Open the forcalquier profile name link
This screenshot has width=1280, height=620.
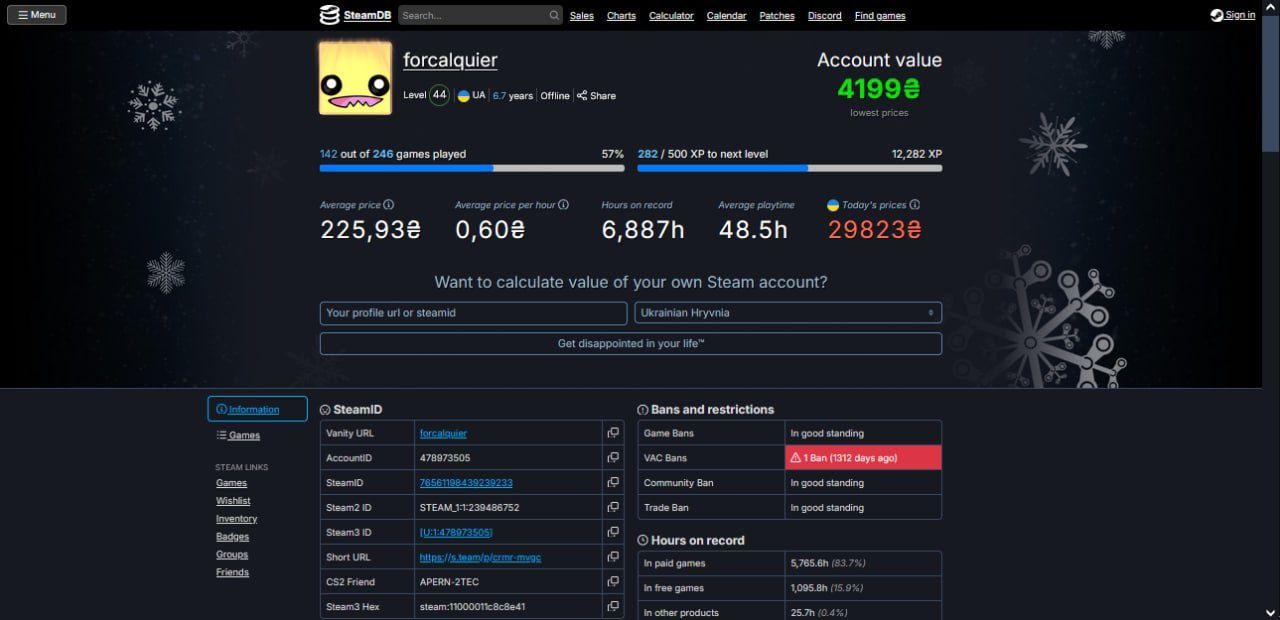(x=450, y=60)
